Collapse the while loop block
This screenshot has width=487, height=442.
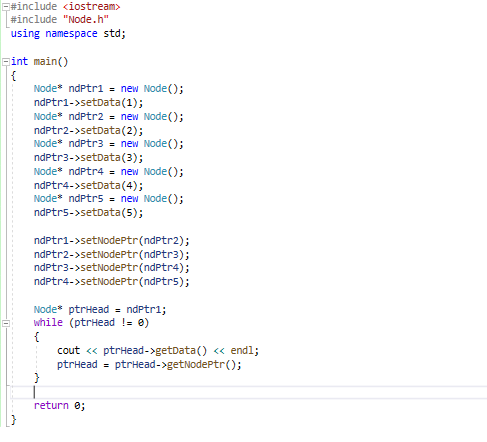click(x=6, y=323)
